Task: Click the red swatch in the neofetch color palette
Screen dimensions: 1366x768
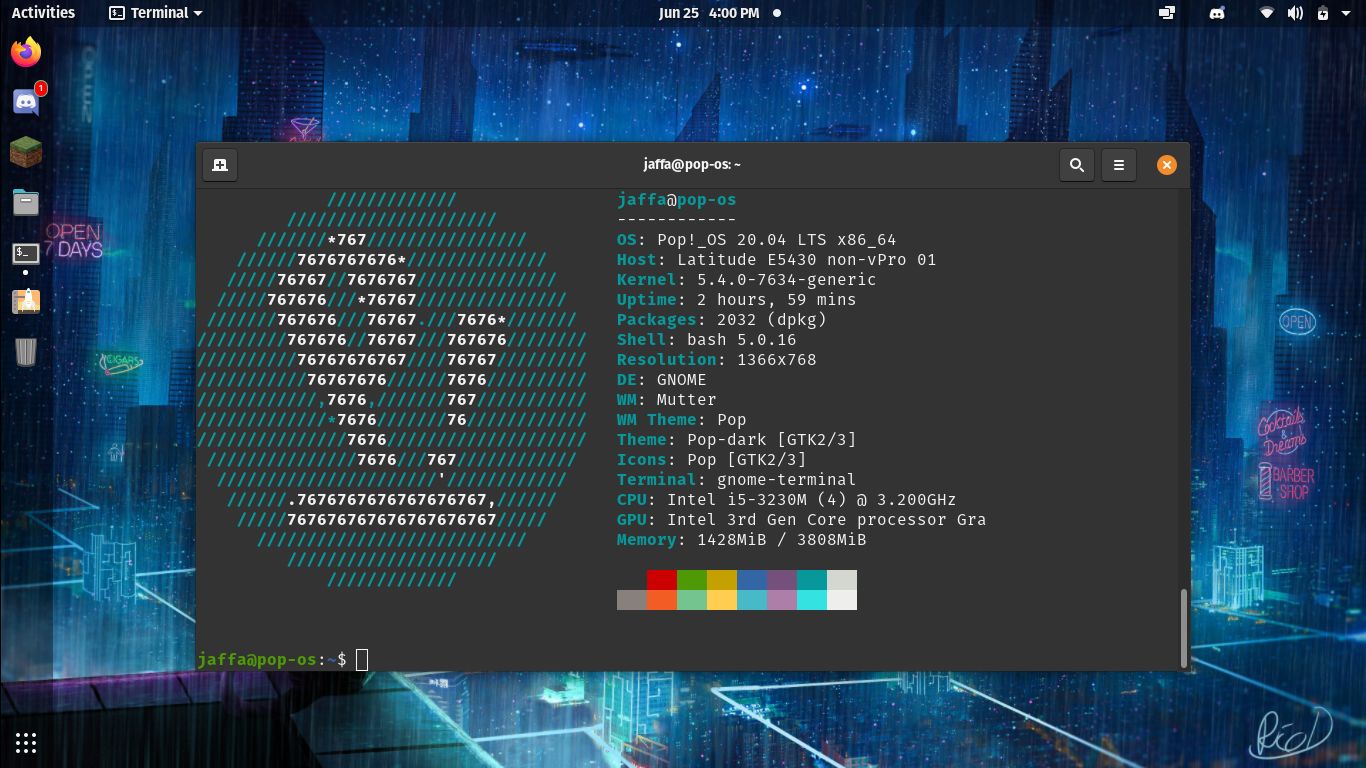Action: click(661, 578)
